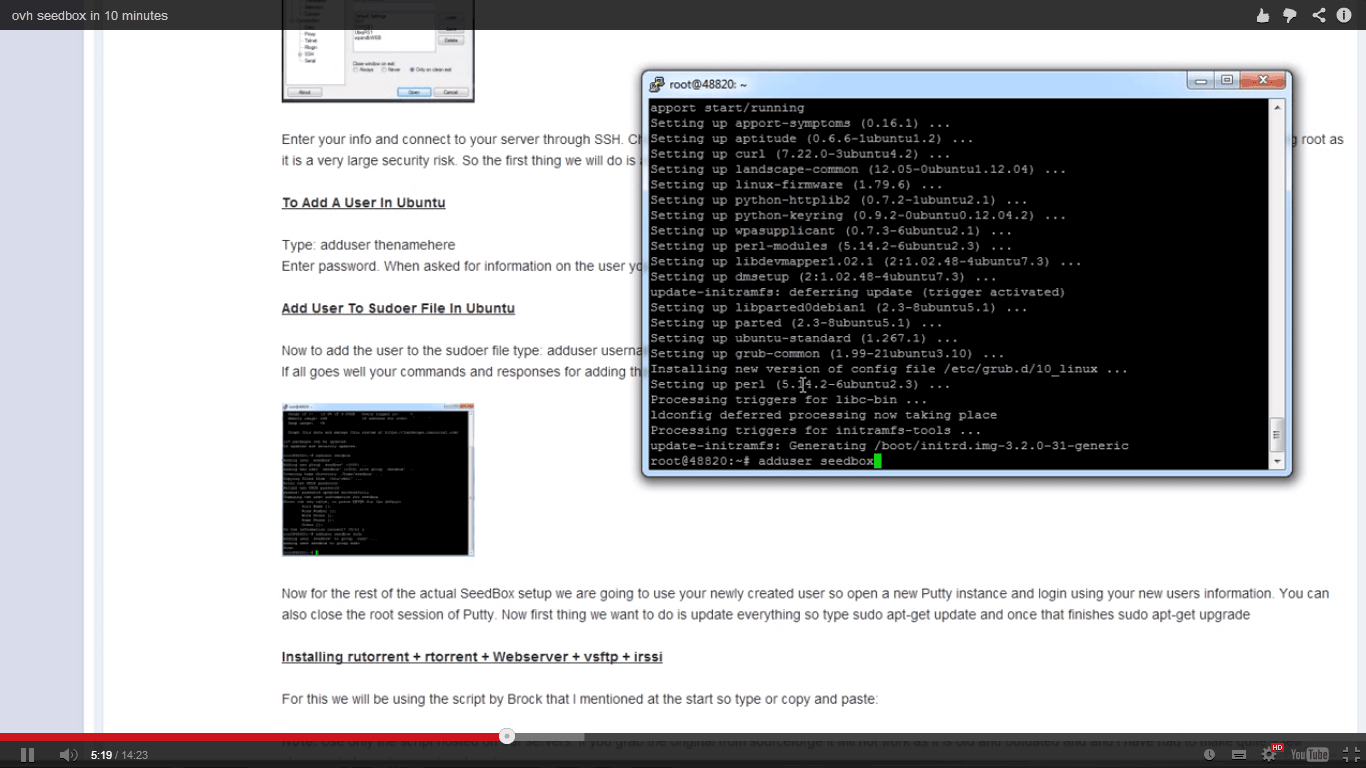This screenshot has height=768, width=1366.
Task: Minimize the PuTTY terminal window
Action: (x=1201, y=81)
